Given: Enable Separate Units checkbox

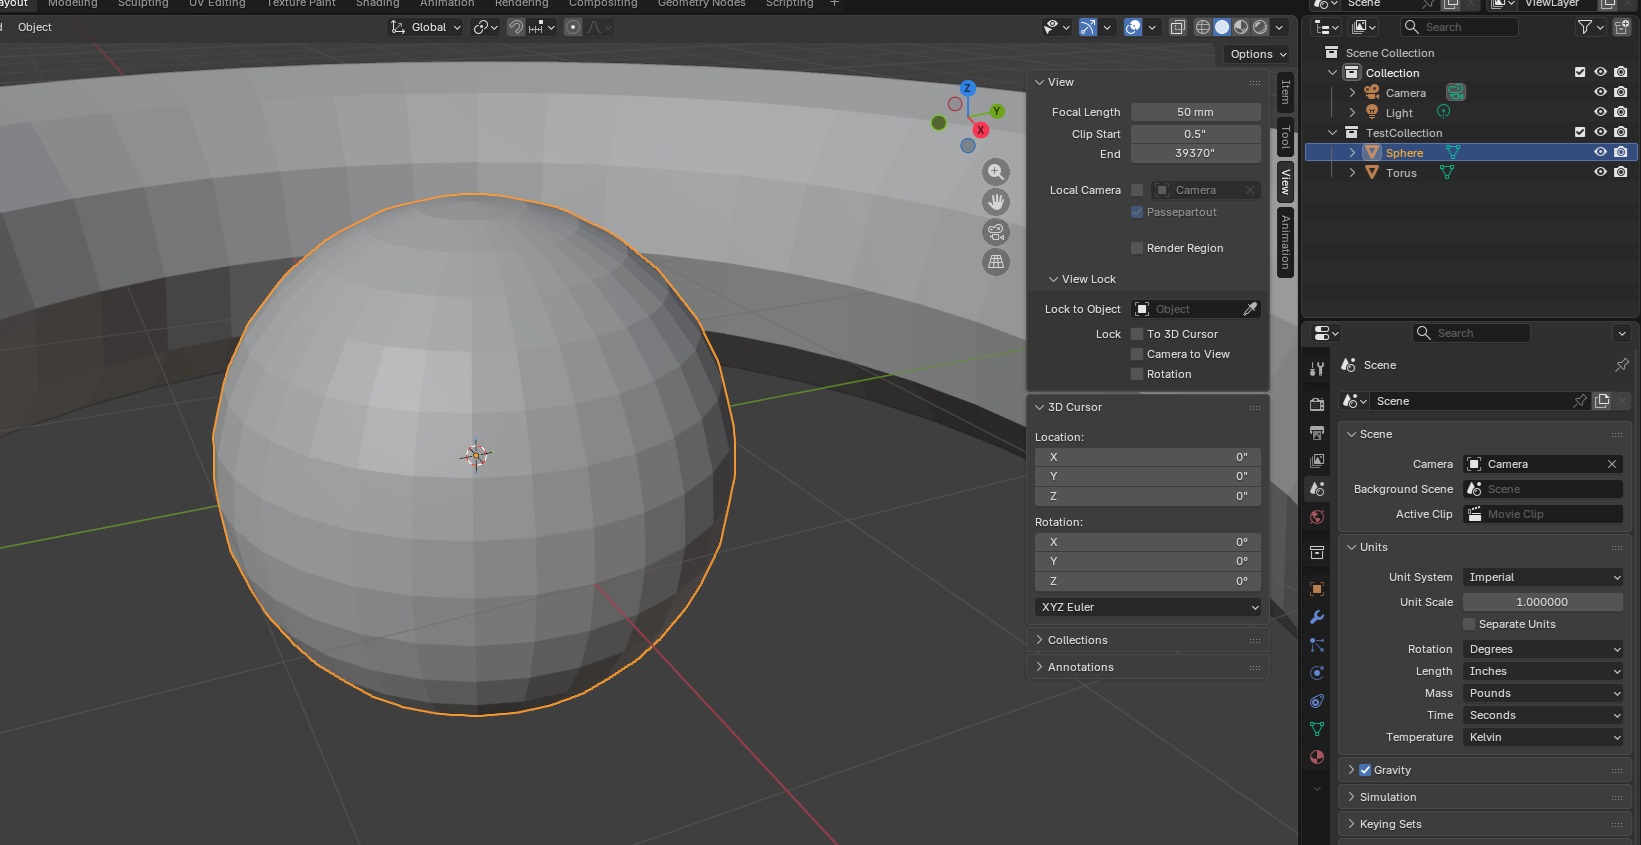Looking at the screenshot, I should click(x=1469, y=624).
